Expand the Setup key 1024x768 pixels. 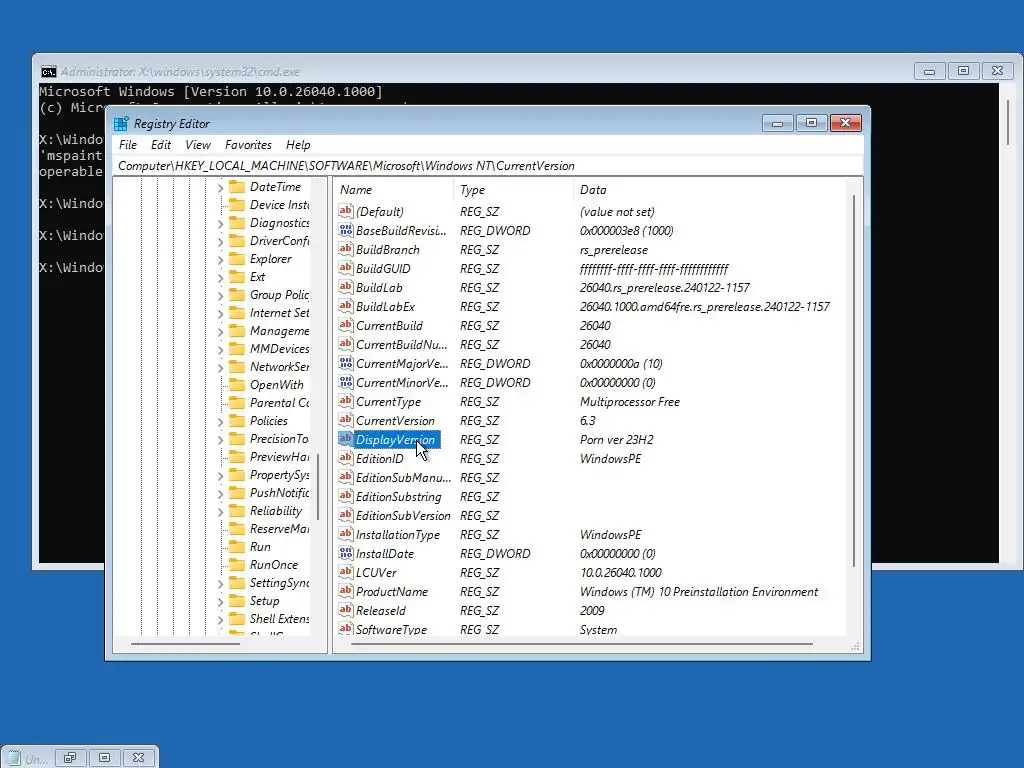point(220,602)
